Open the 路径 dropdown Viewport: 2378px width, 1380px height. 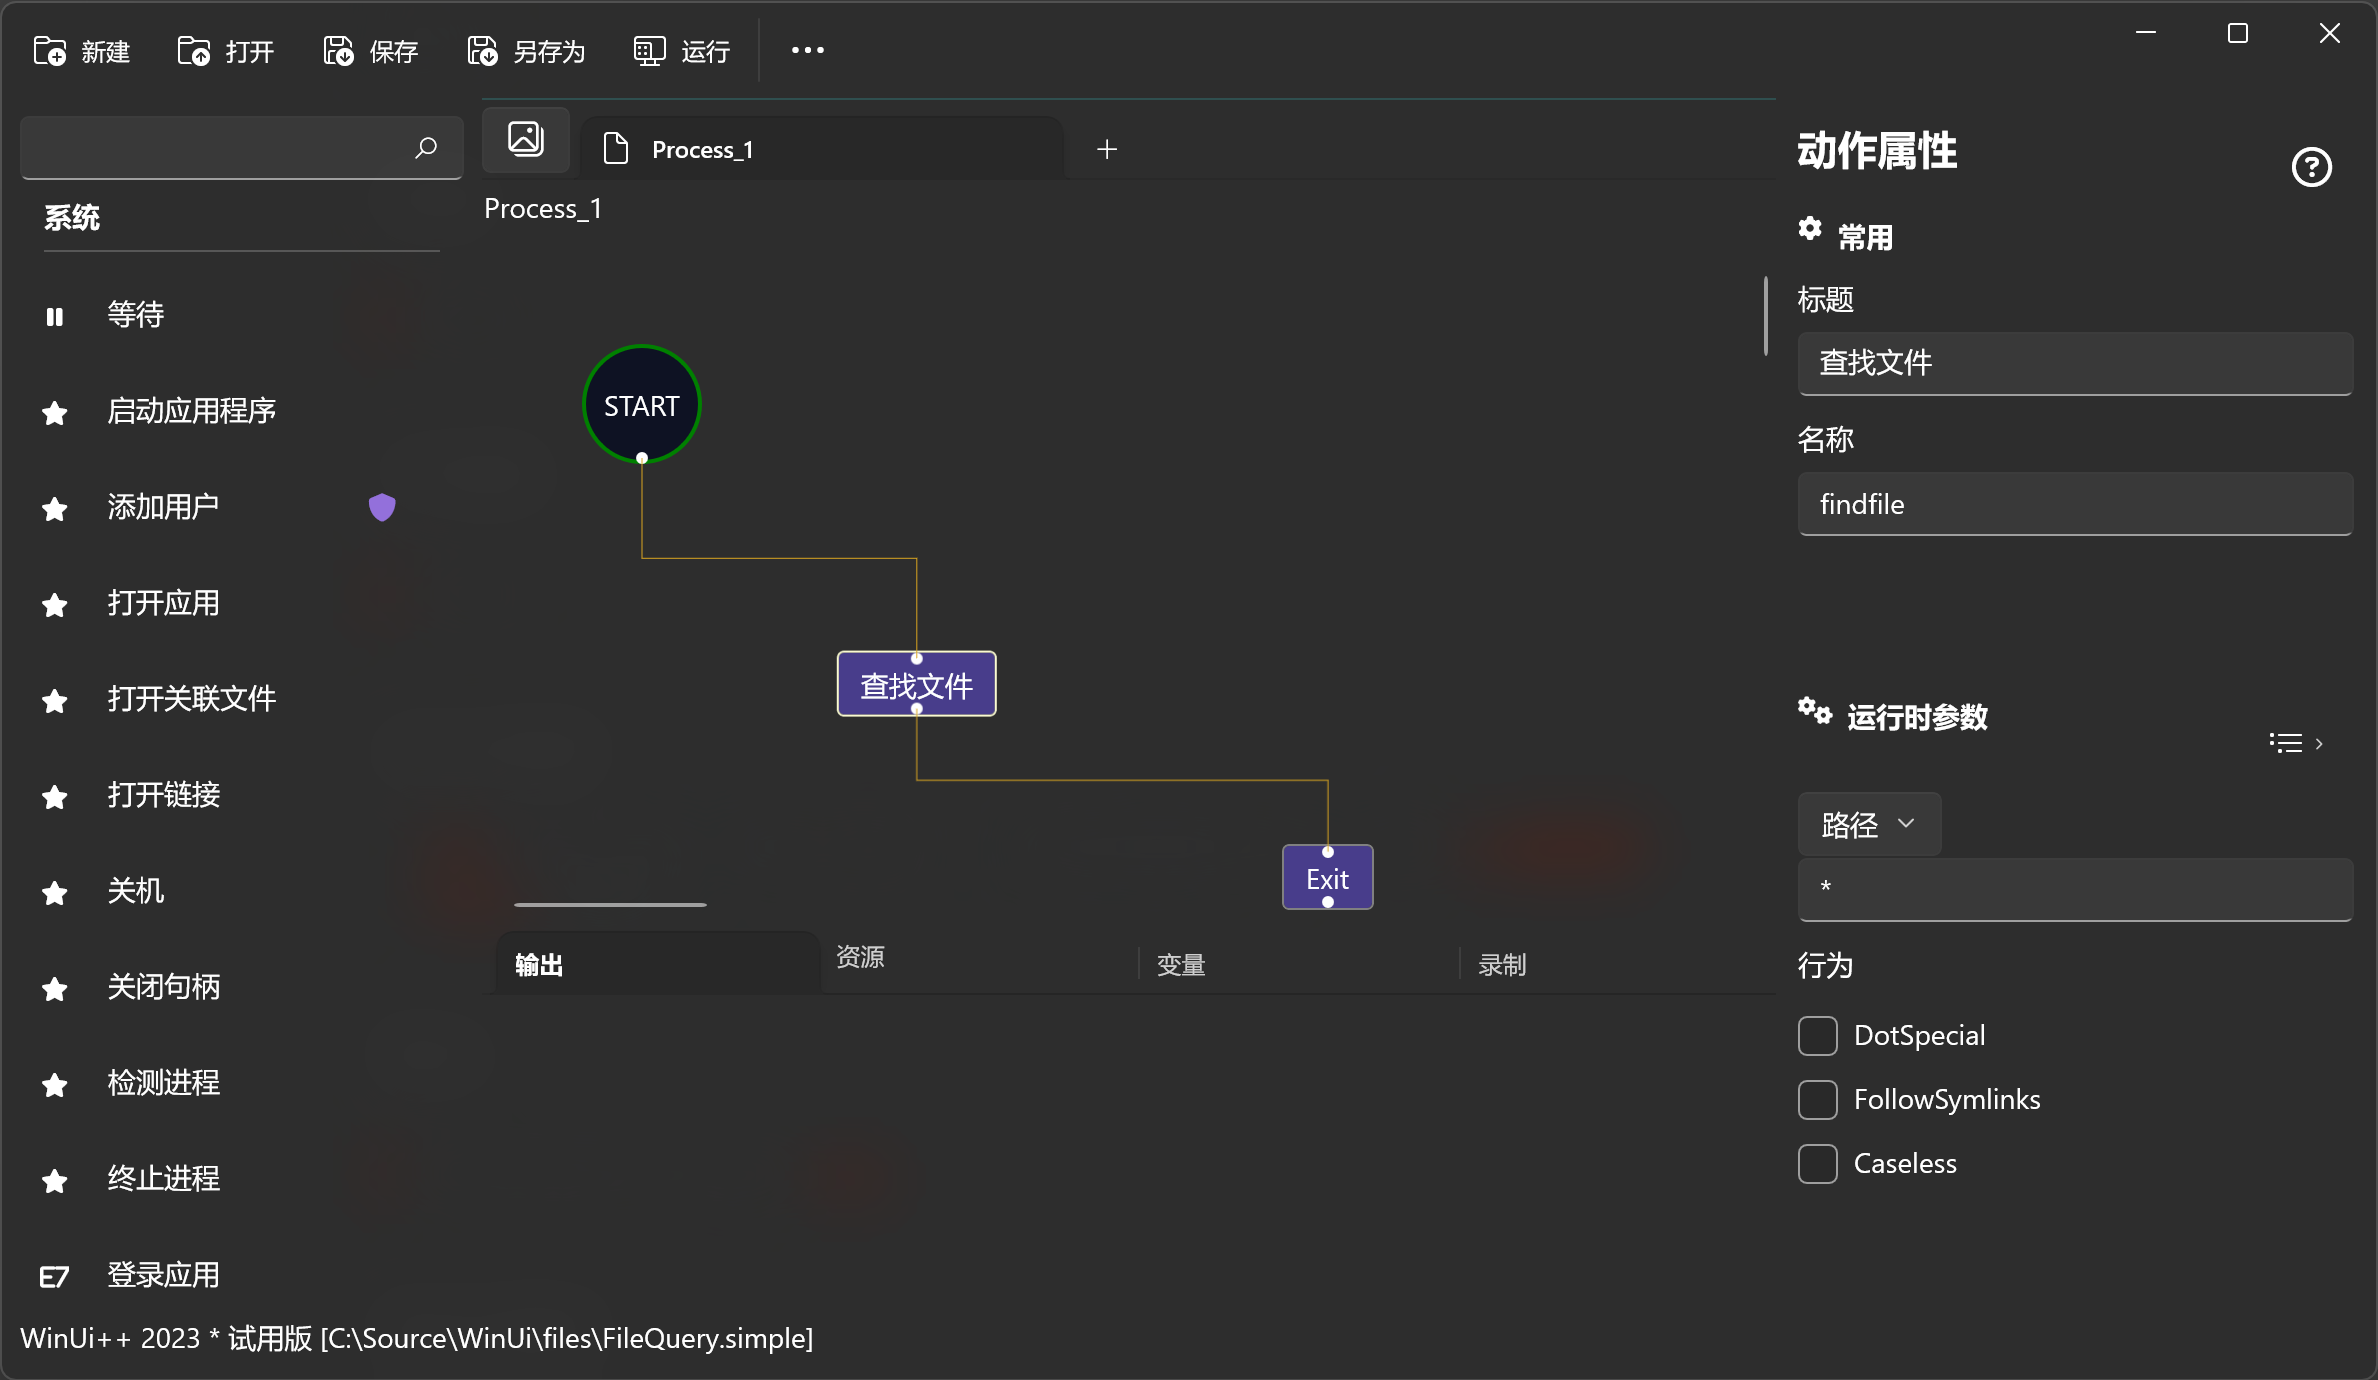pyautogui.click(x=1868, y=824)
